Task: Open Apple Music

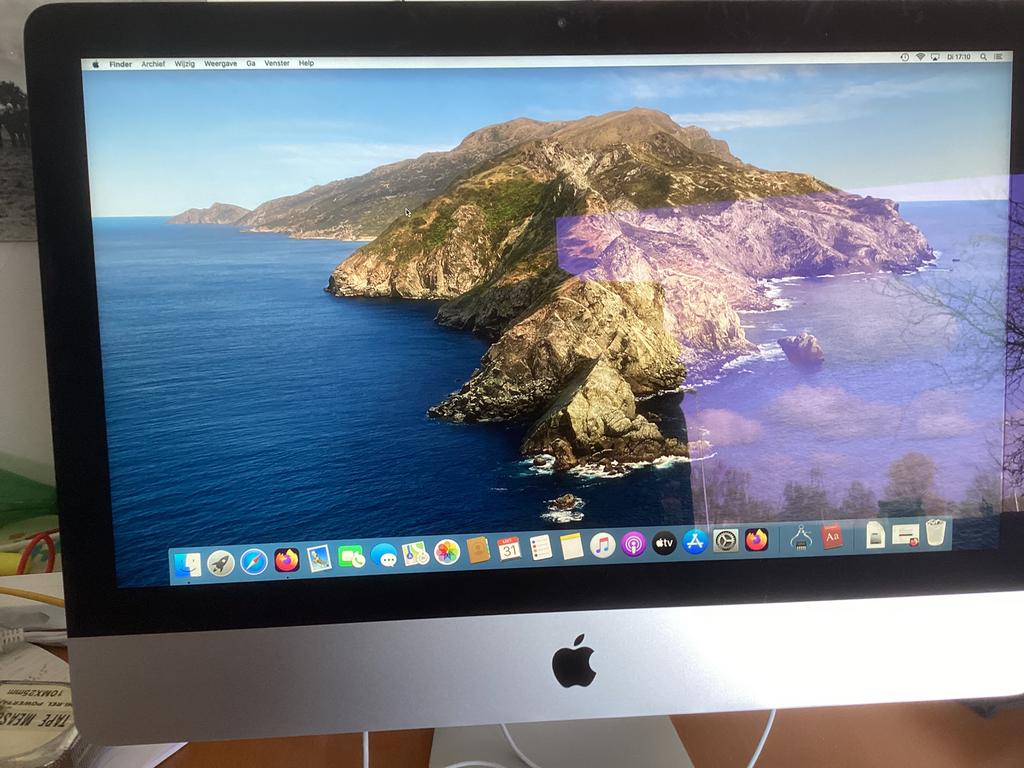Action: pyautogui.click(x=601, y=546)
